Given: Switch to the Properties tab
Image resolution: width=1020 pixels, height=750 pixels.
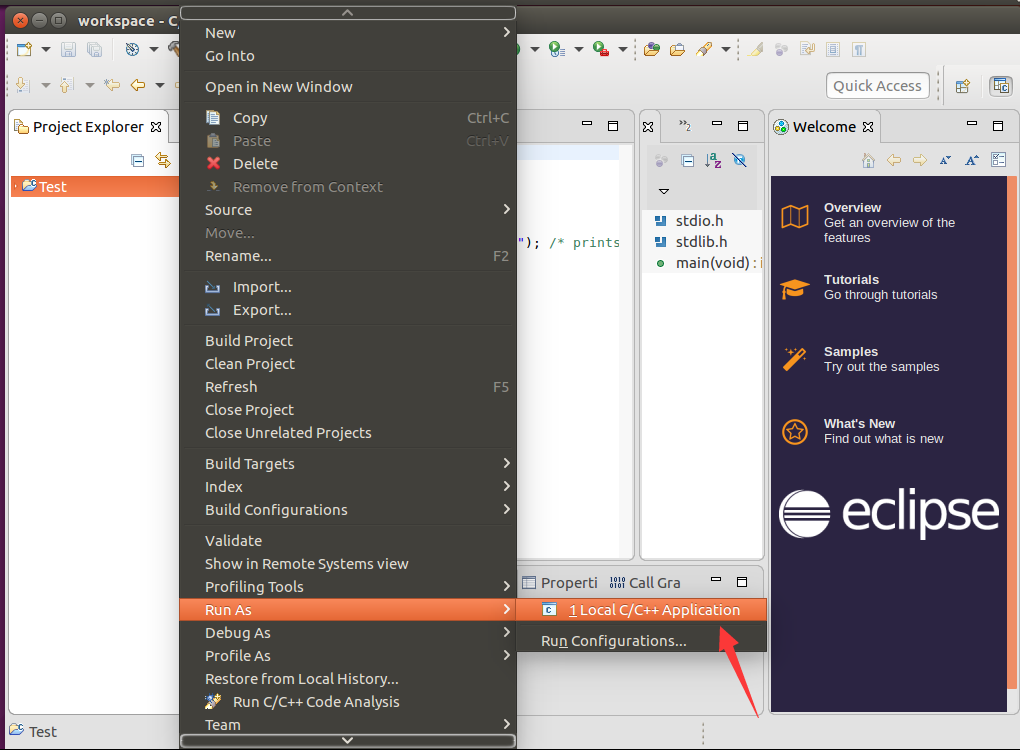Looking at the screenshot, I should coord(560,583).
